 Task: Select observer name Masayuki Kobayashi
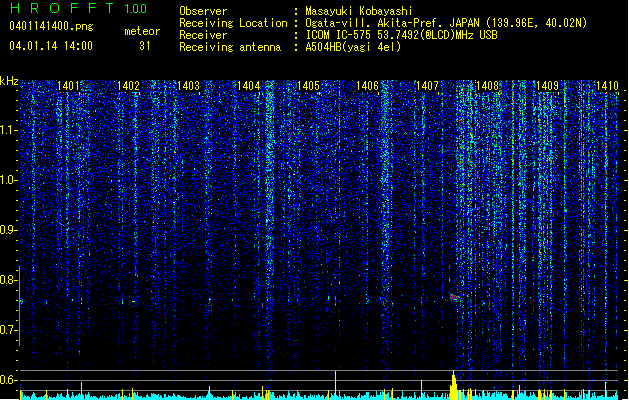click(x=359, y=11)
